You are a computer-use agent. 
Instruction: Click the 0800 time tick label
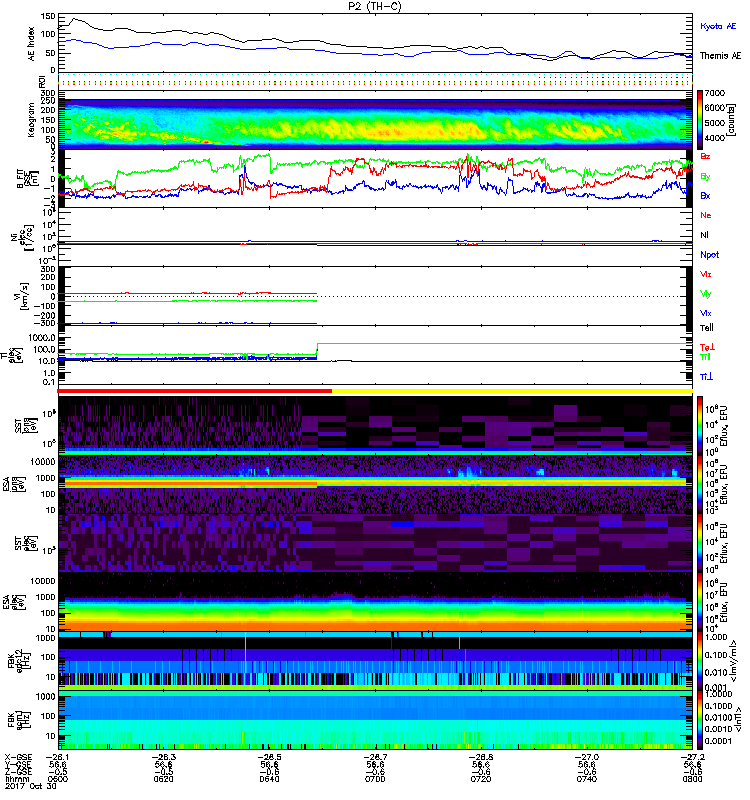[693, 780]
